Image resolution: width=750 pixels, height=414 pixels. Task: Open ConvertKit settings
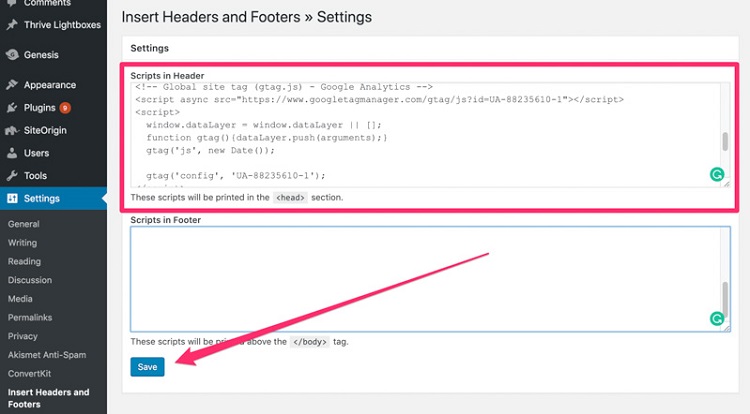(x=29, y=373)
